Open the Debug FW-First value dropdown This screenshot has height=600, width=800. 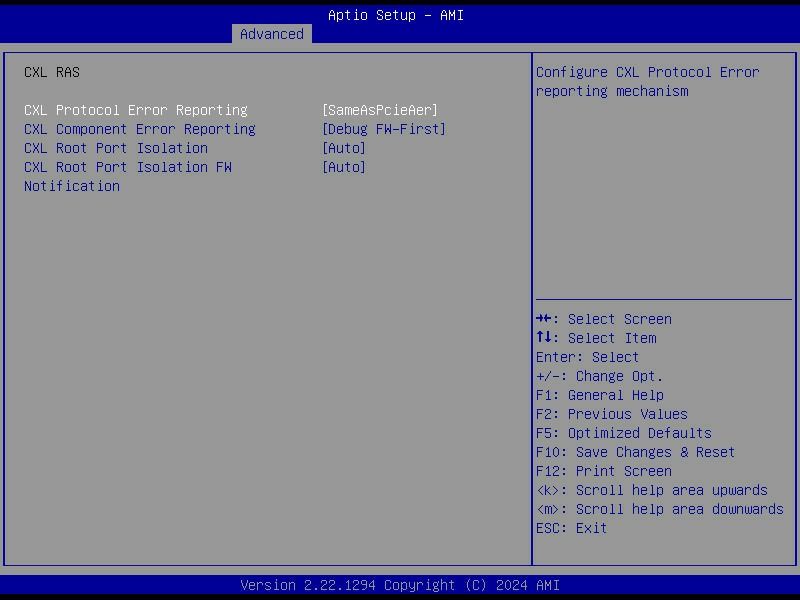coord(384,129)
